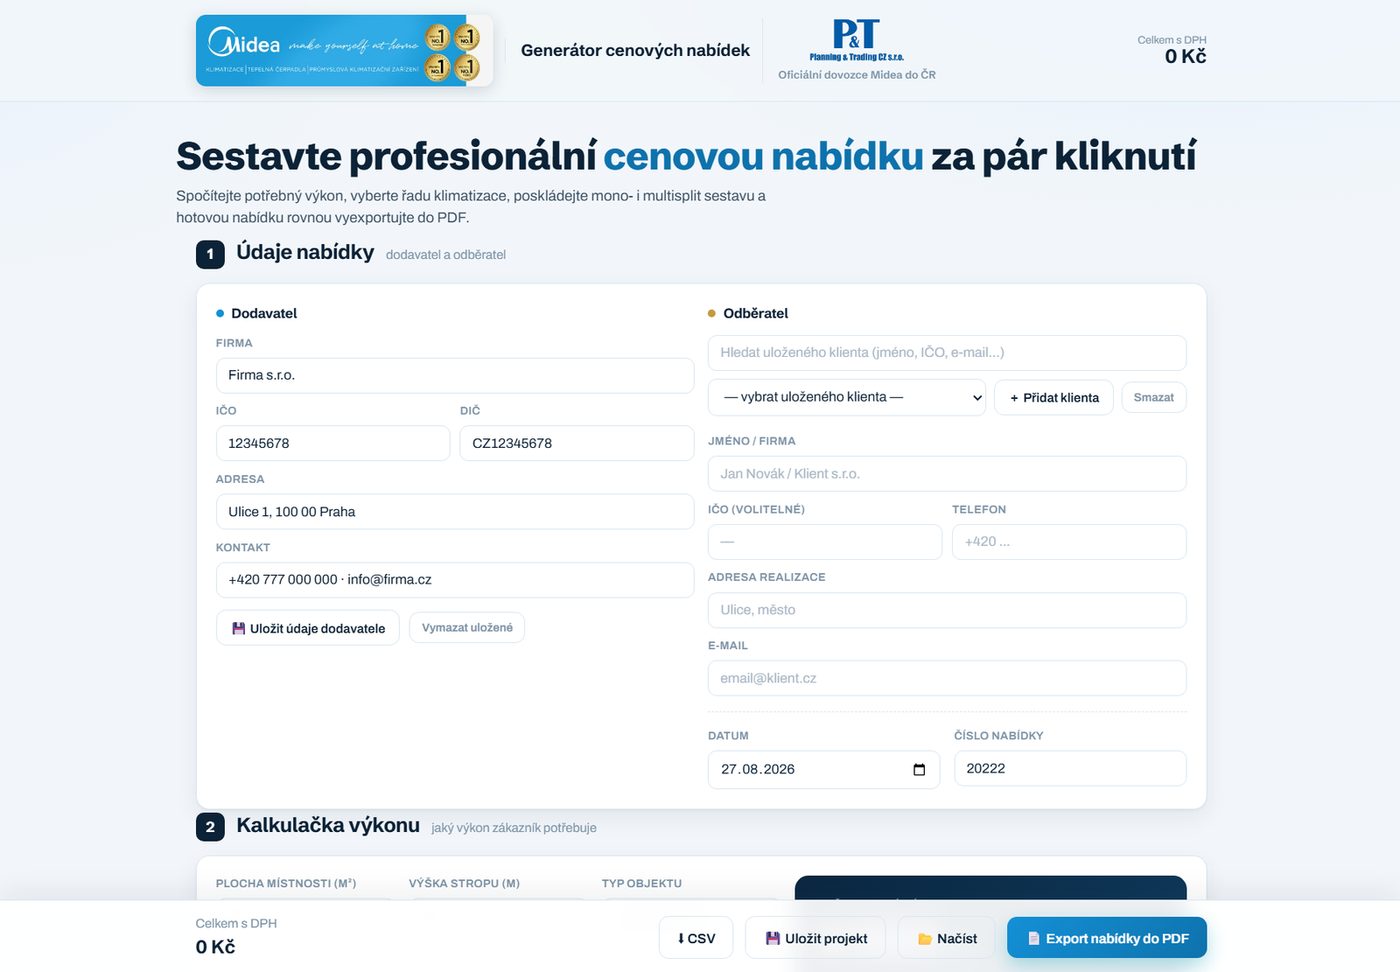Click the IČO (volitelné) field
The image size is (1400, 972).
click(825, 541)
